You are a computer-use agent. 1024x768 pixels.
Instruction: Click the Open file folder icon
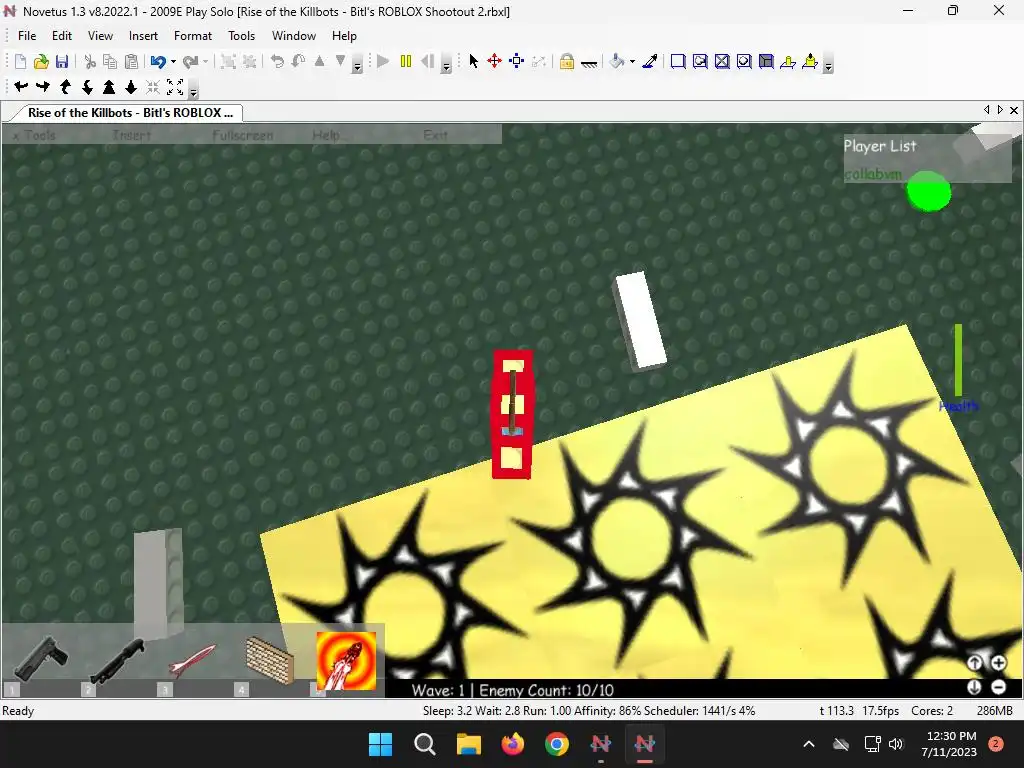coord(41,62)
